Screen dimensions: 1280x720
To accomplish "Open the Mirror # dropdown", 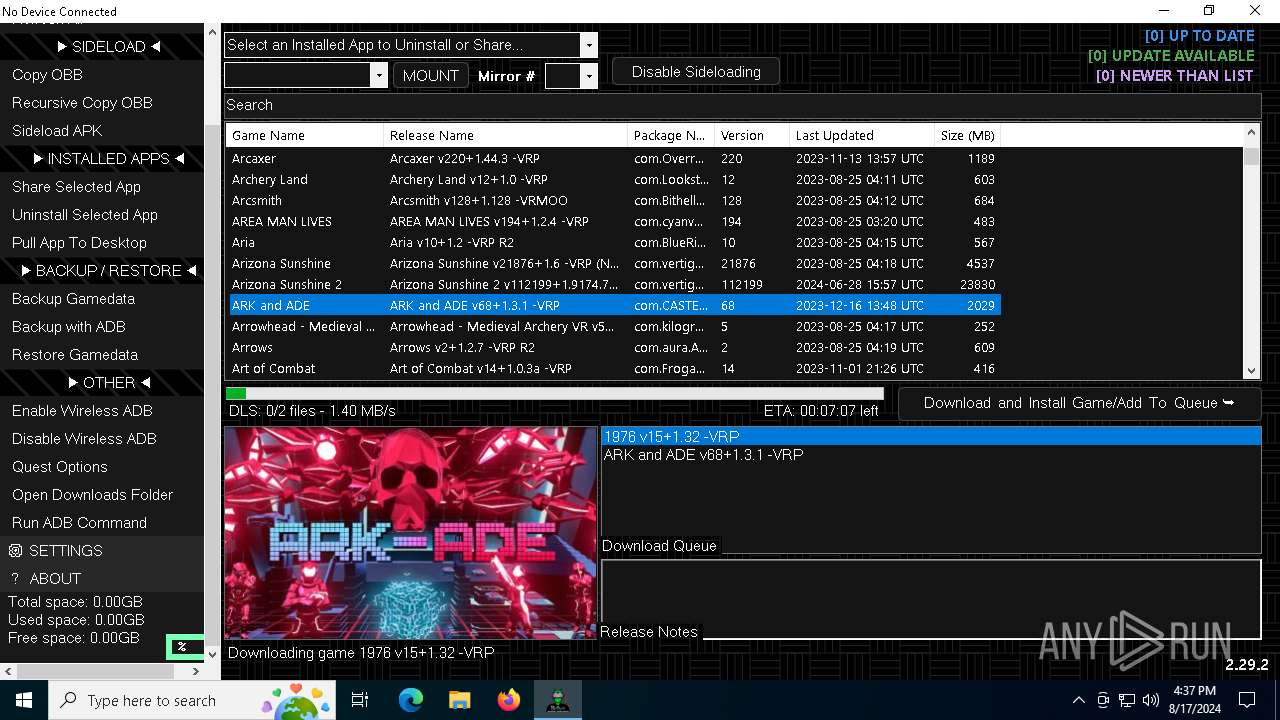I will [588, 75].
